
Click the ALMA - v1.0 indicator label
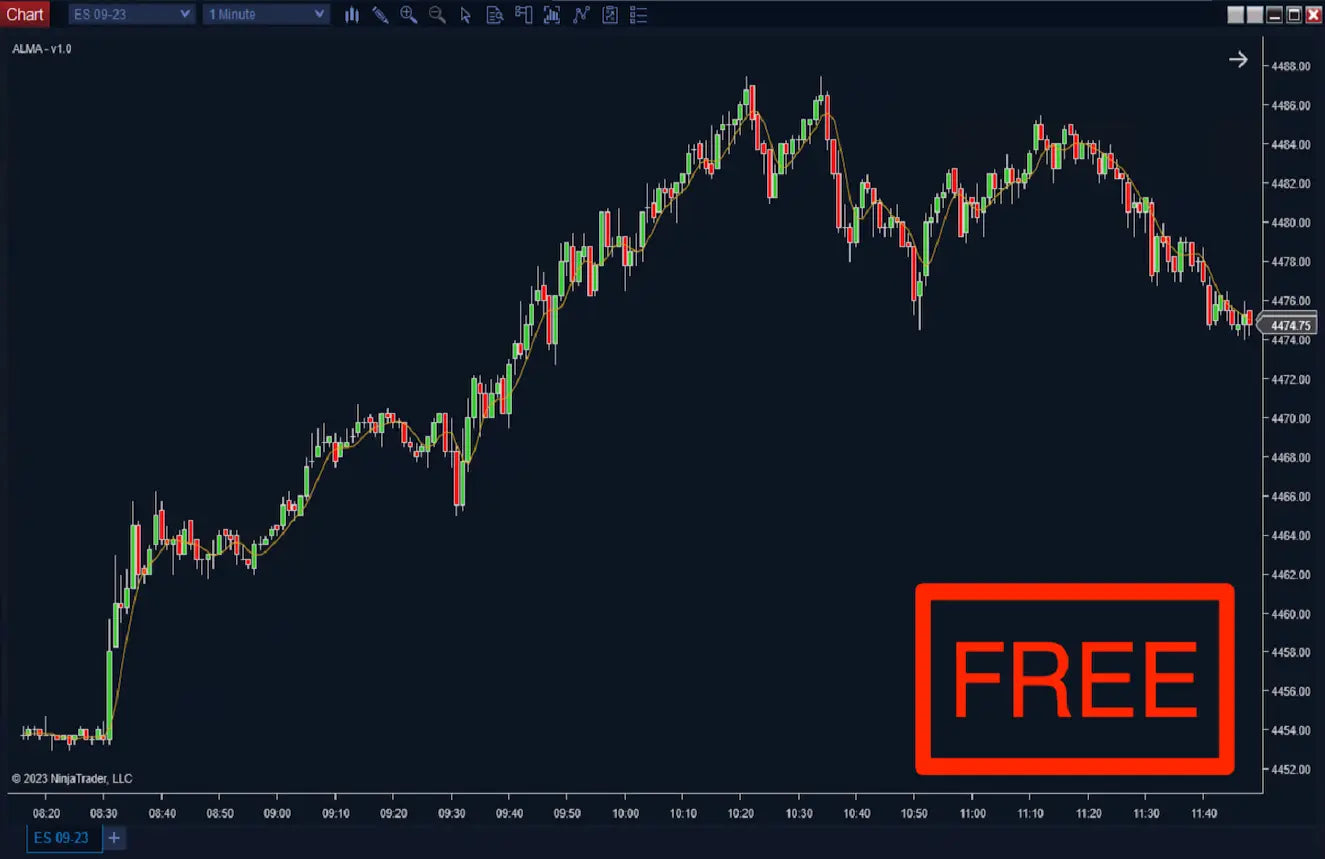click(42, 49)
